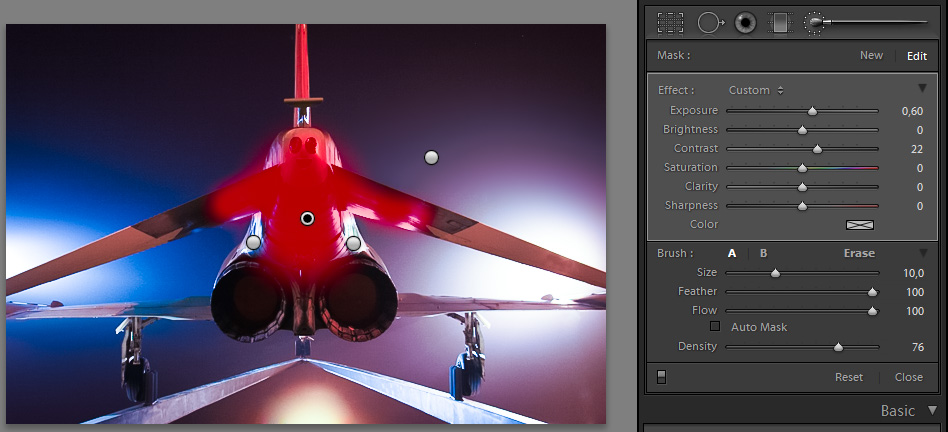Collapse the Effect sliders disclosure triangle
The width and height of the screenshot is (948, 432).
pos(922,89)
